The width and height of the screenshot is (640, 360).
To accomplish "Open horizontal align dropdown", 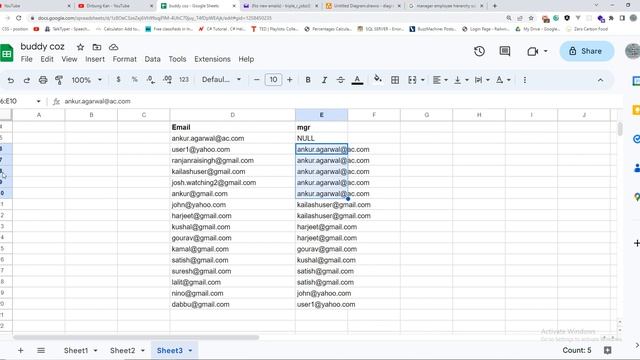I will coord(440,80).
